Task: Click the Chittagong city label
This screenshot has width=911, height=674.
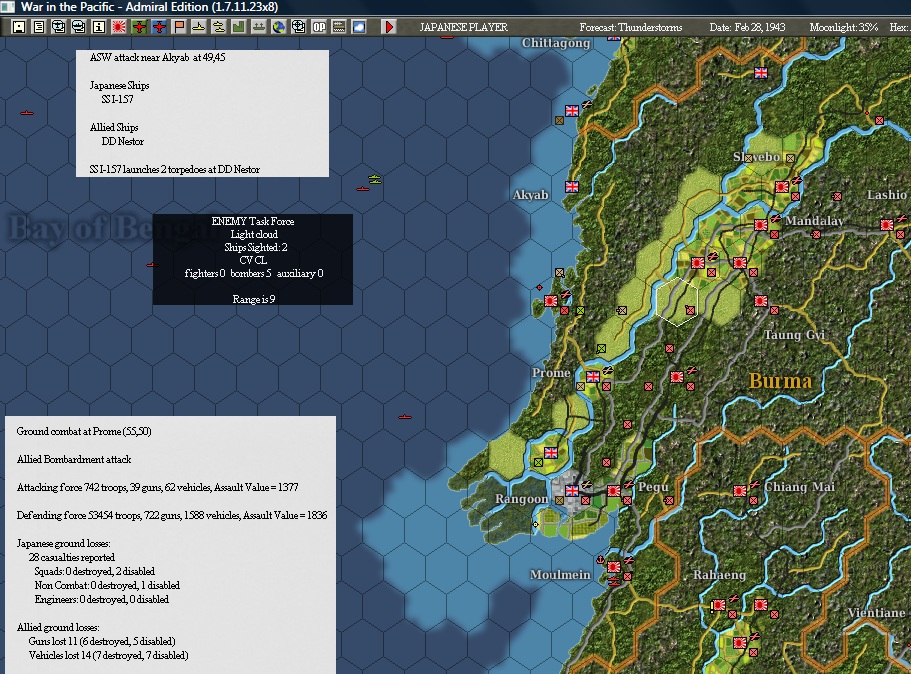Action: point(556,43)
